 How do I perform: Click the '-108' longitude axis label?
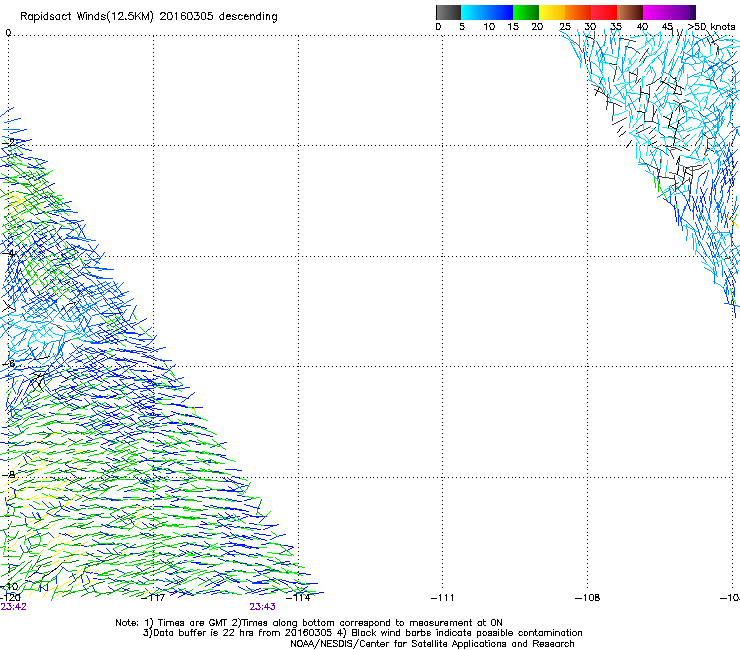coord(588,598)
